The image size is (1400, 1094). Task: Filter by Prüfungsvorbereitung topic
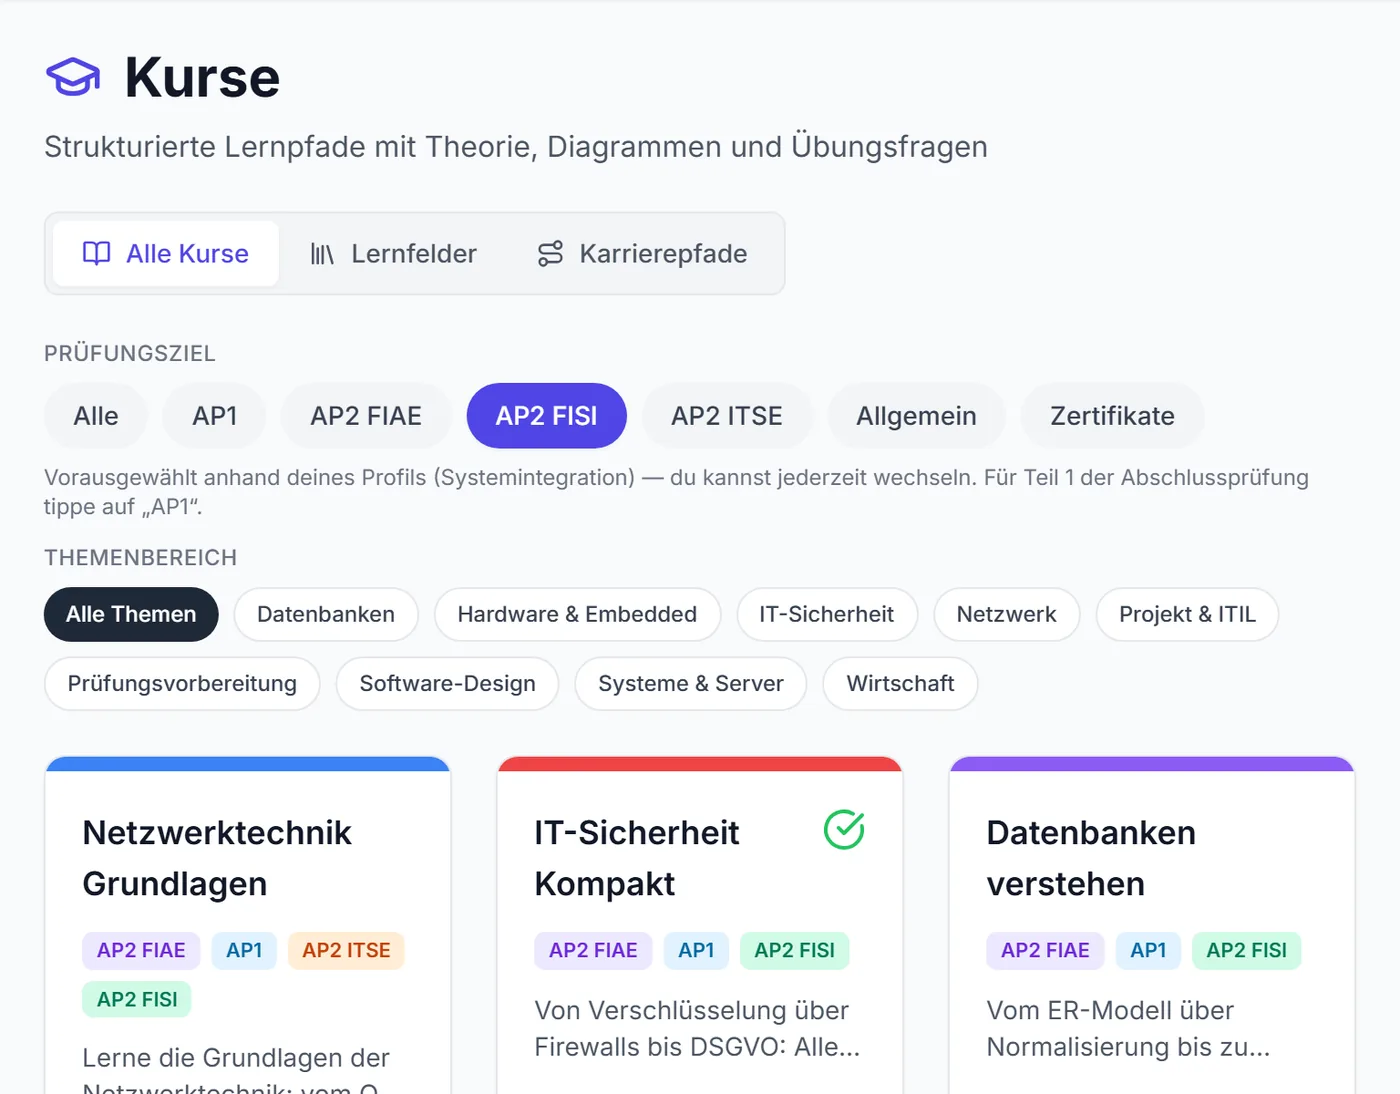pos(182,684)
